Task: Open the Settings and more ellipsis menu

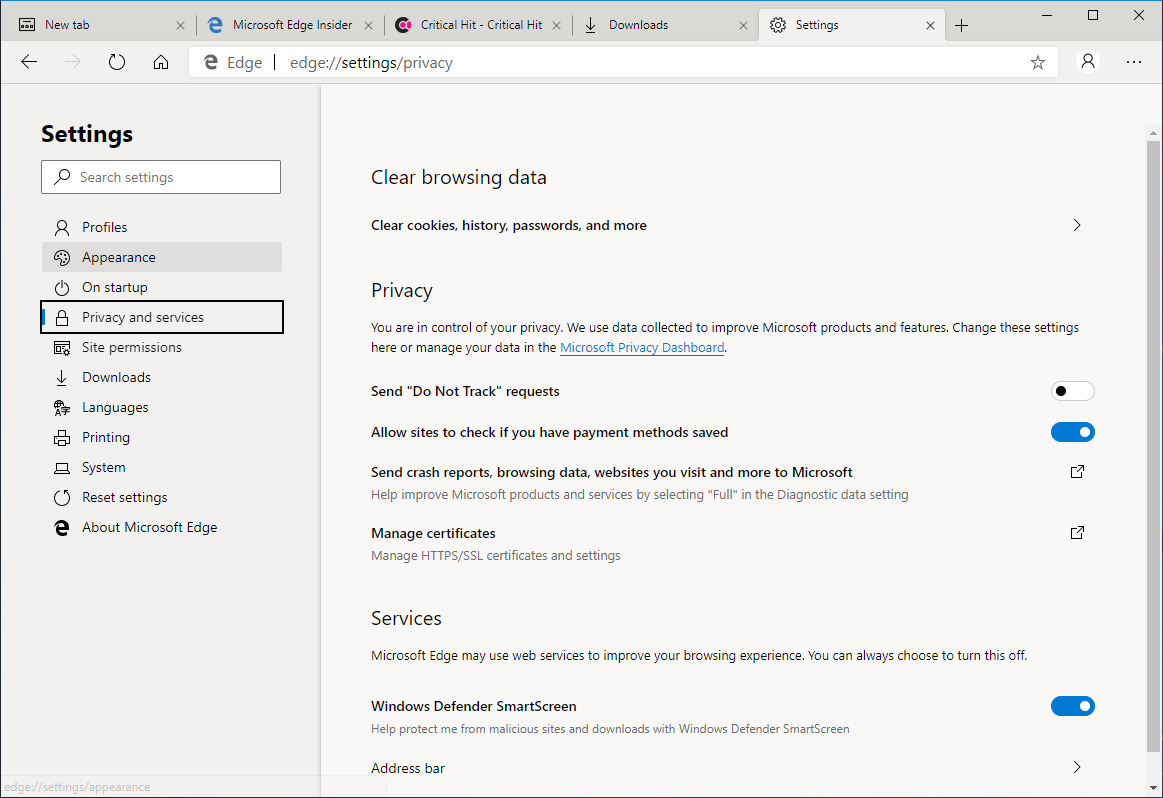Action: (x=1134, y=62)
